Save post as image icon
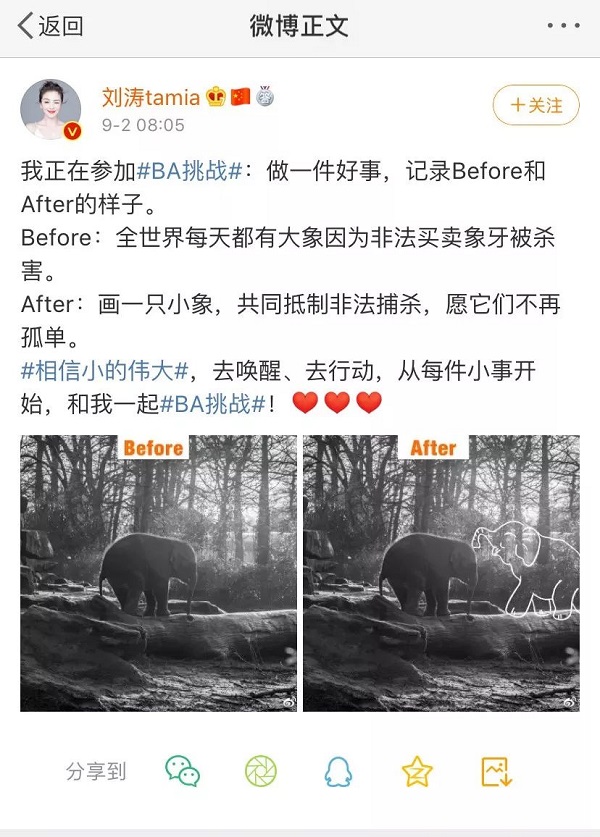 click(496, 771)
